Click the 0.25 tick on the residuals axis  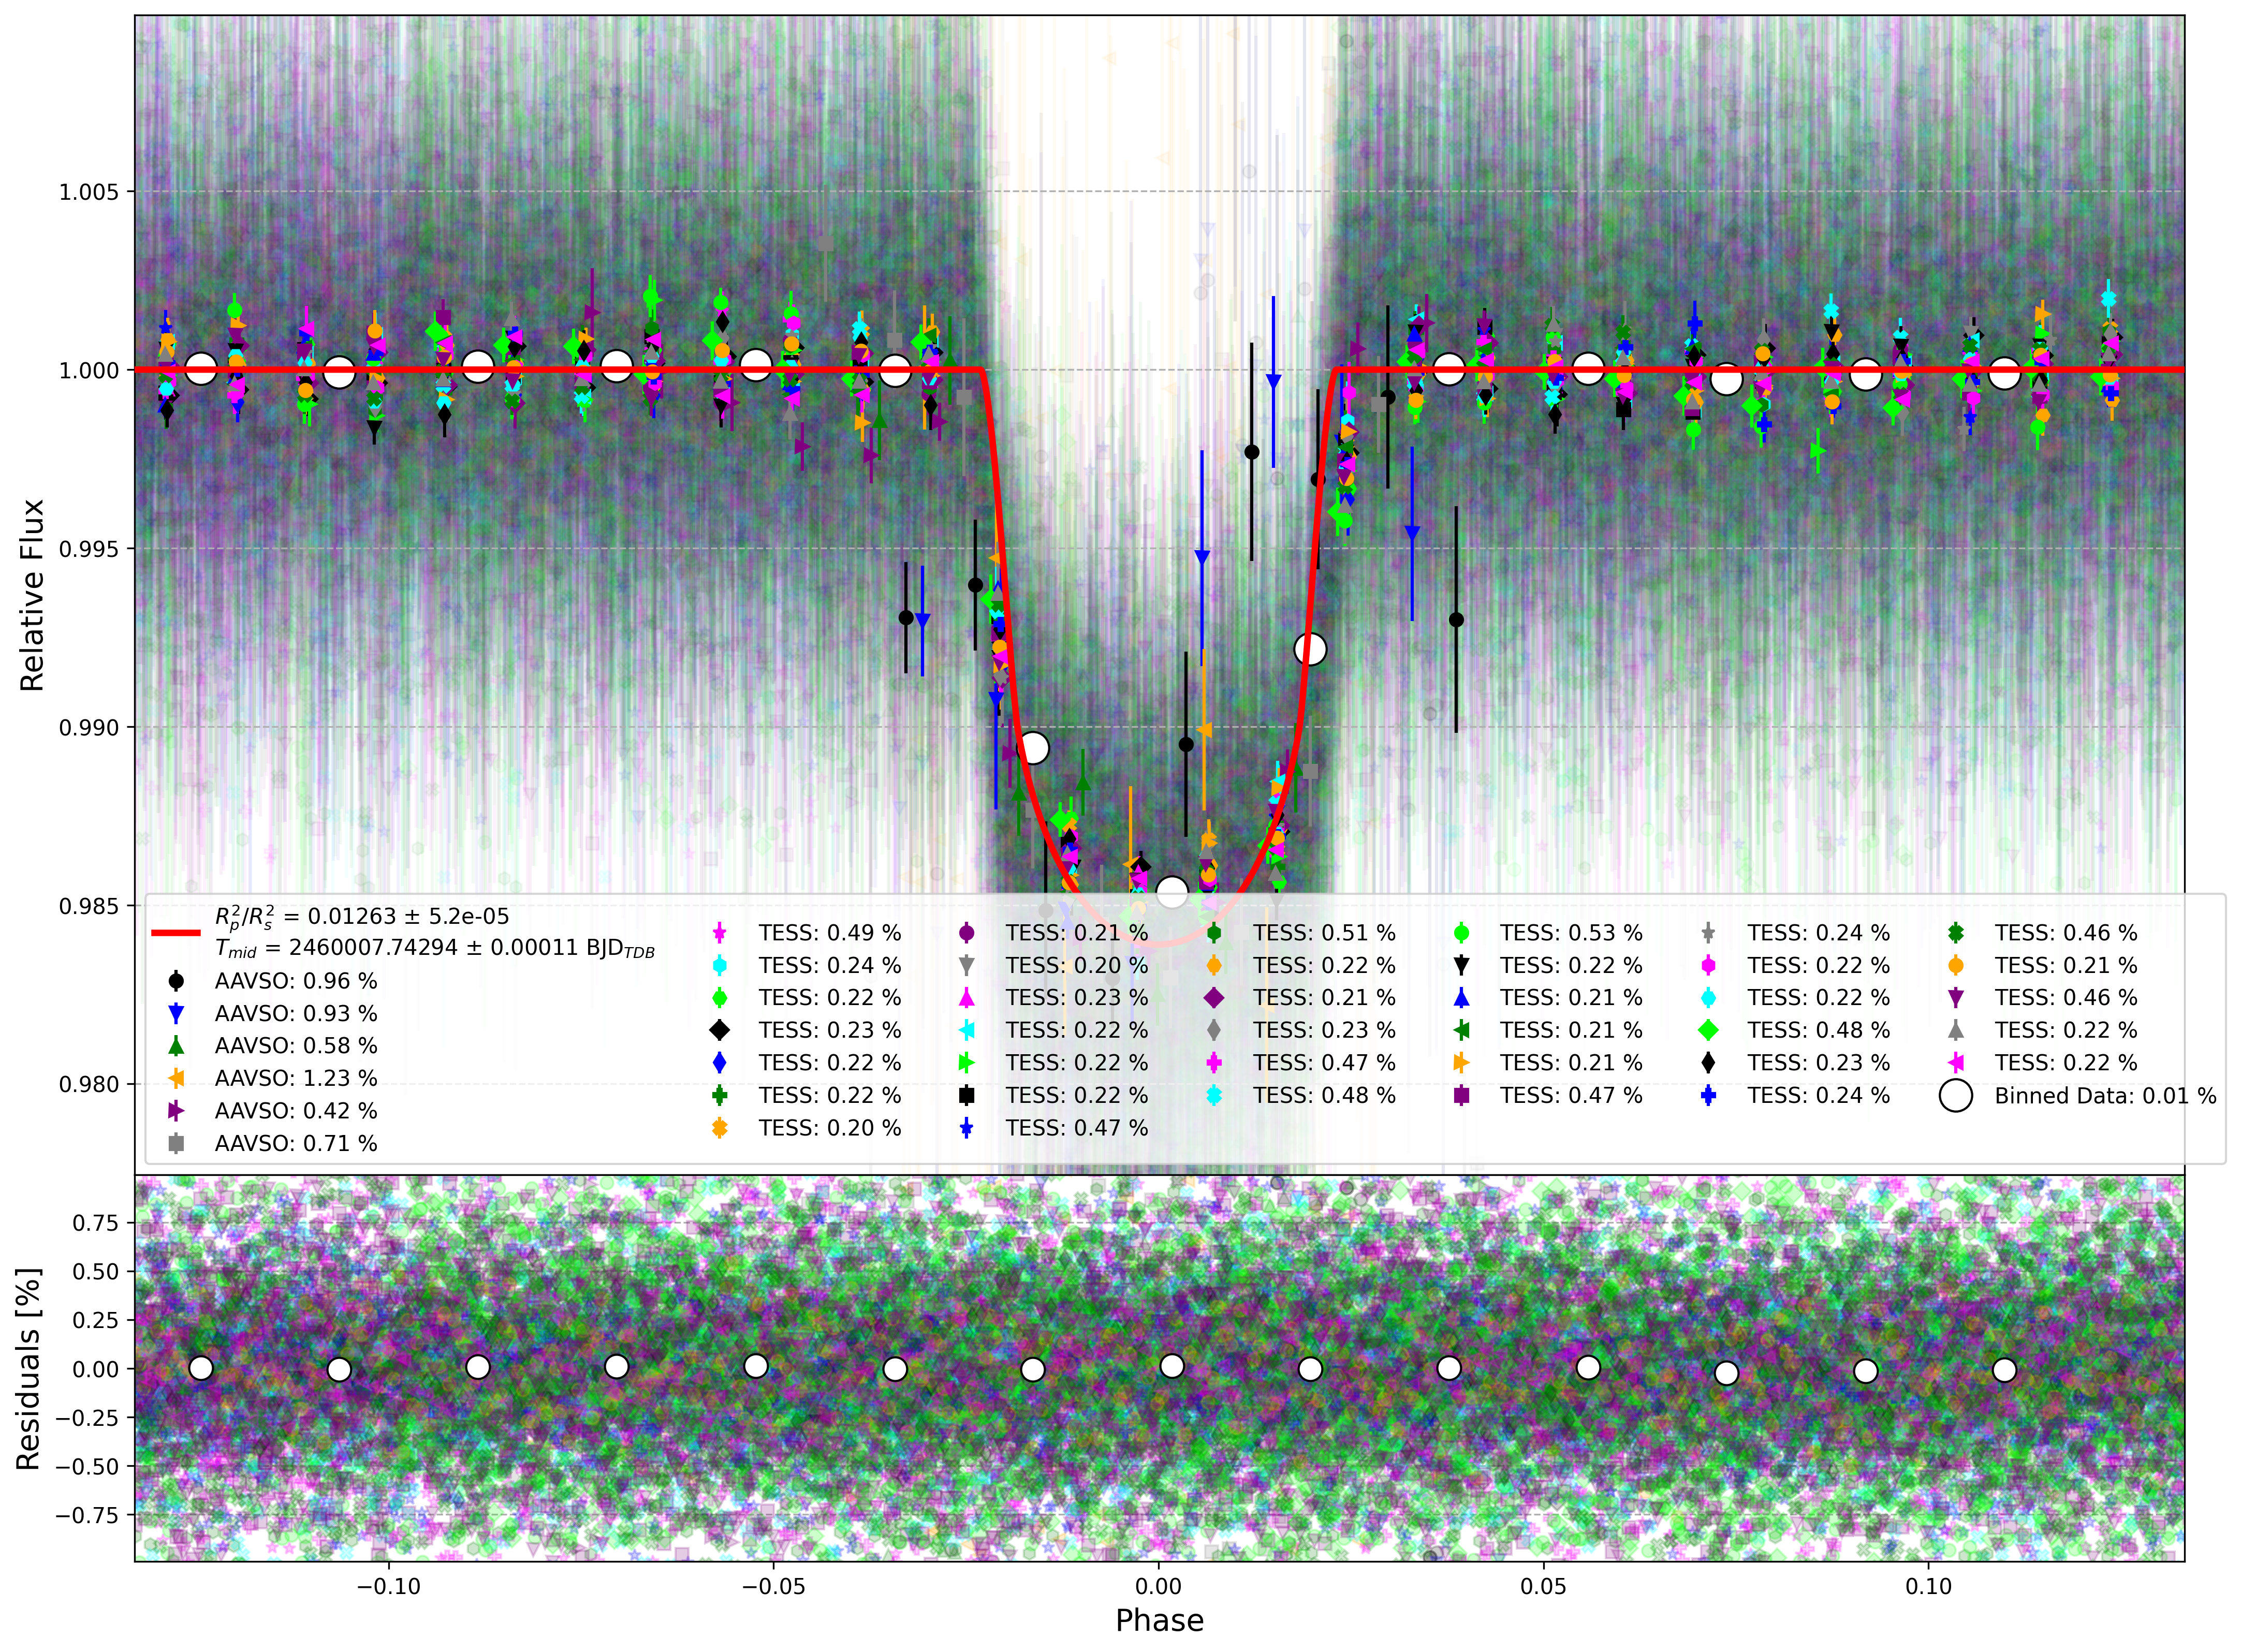(x=95, y=1320)
